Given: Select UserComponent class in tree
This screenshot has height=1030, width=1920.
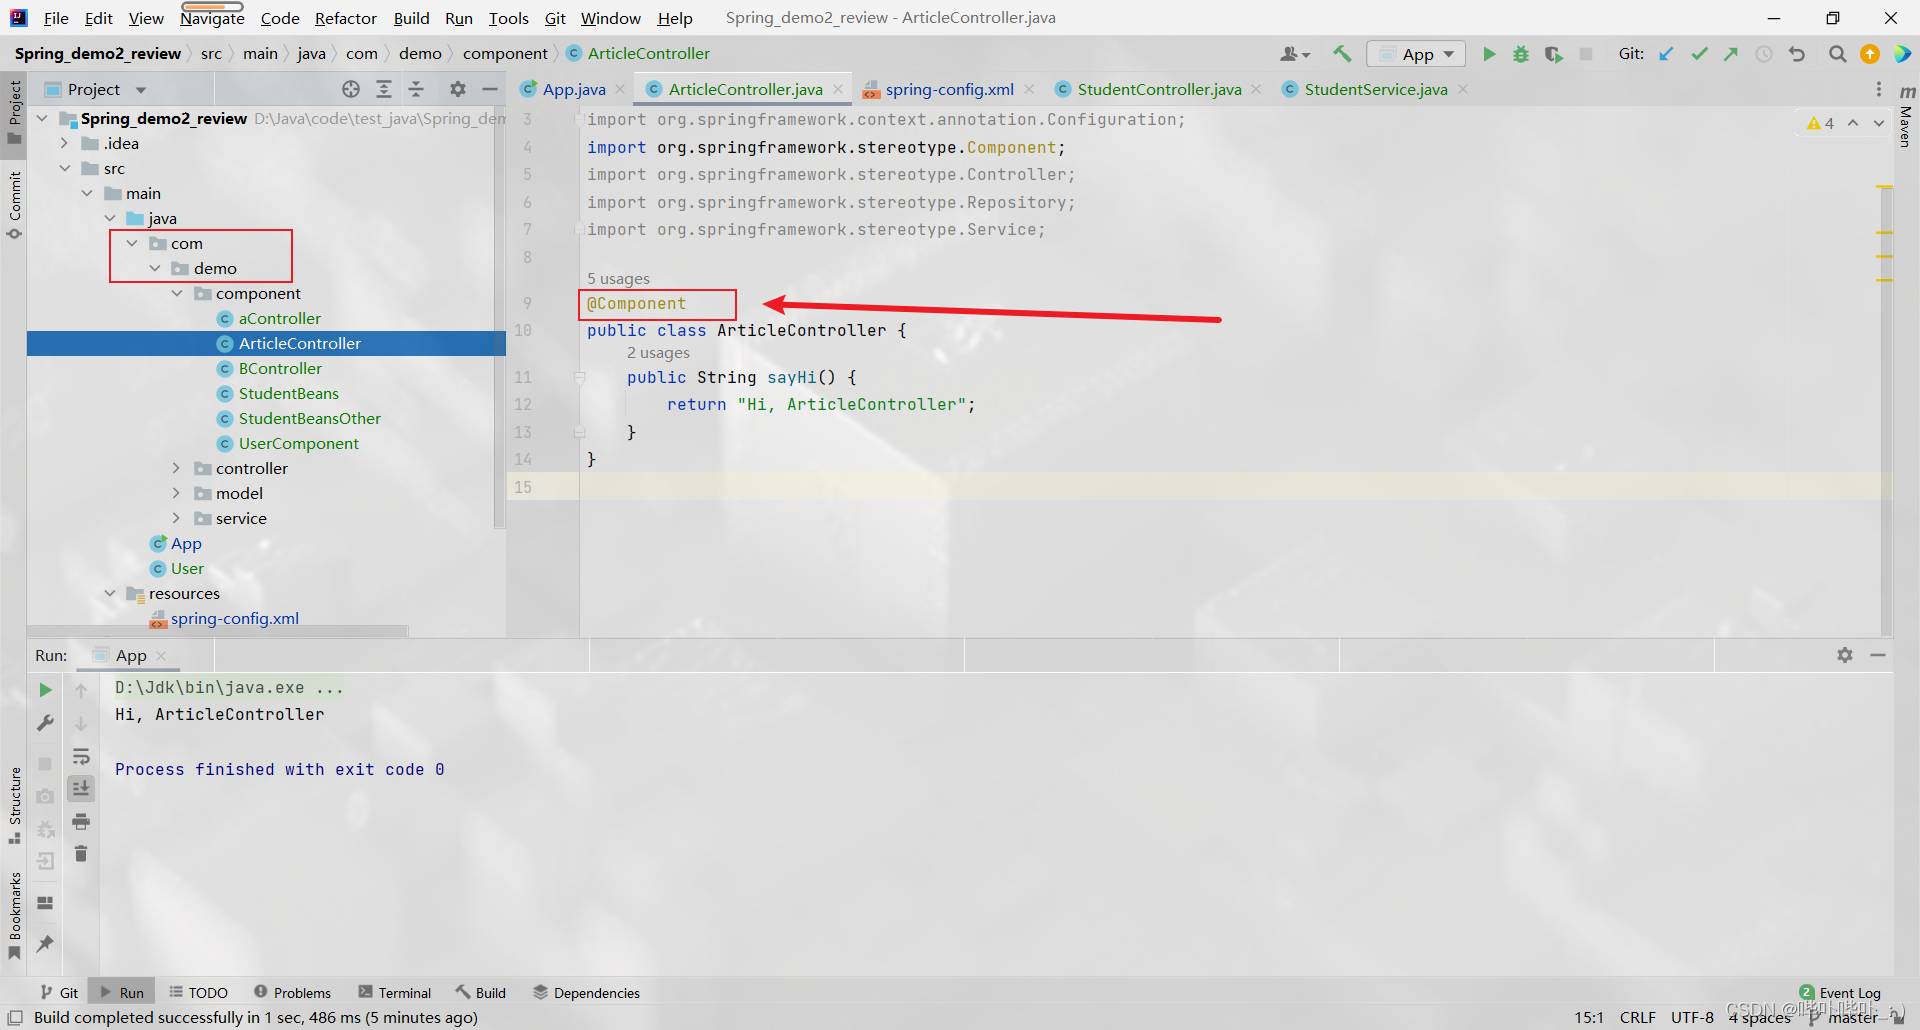Looking at the screenshot, I should pos(298,443).
